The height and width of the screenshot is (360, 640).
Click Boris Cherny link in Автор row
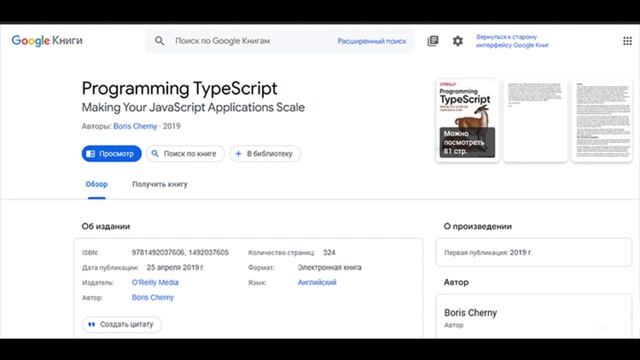pos(153,298)
